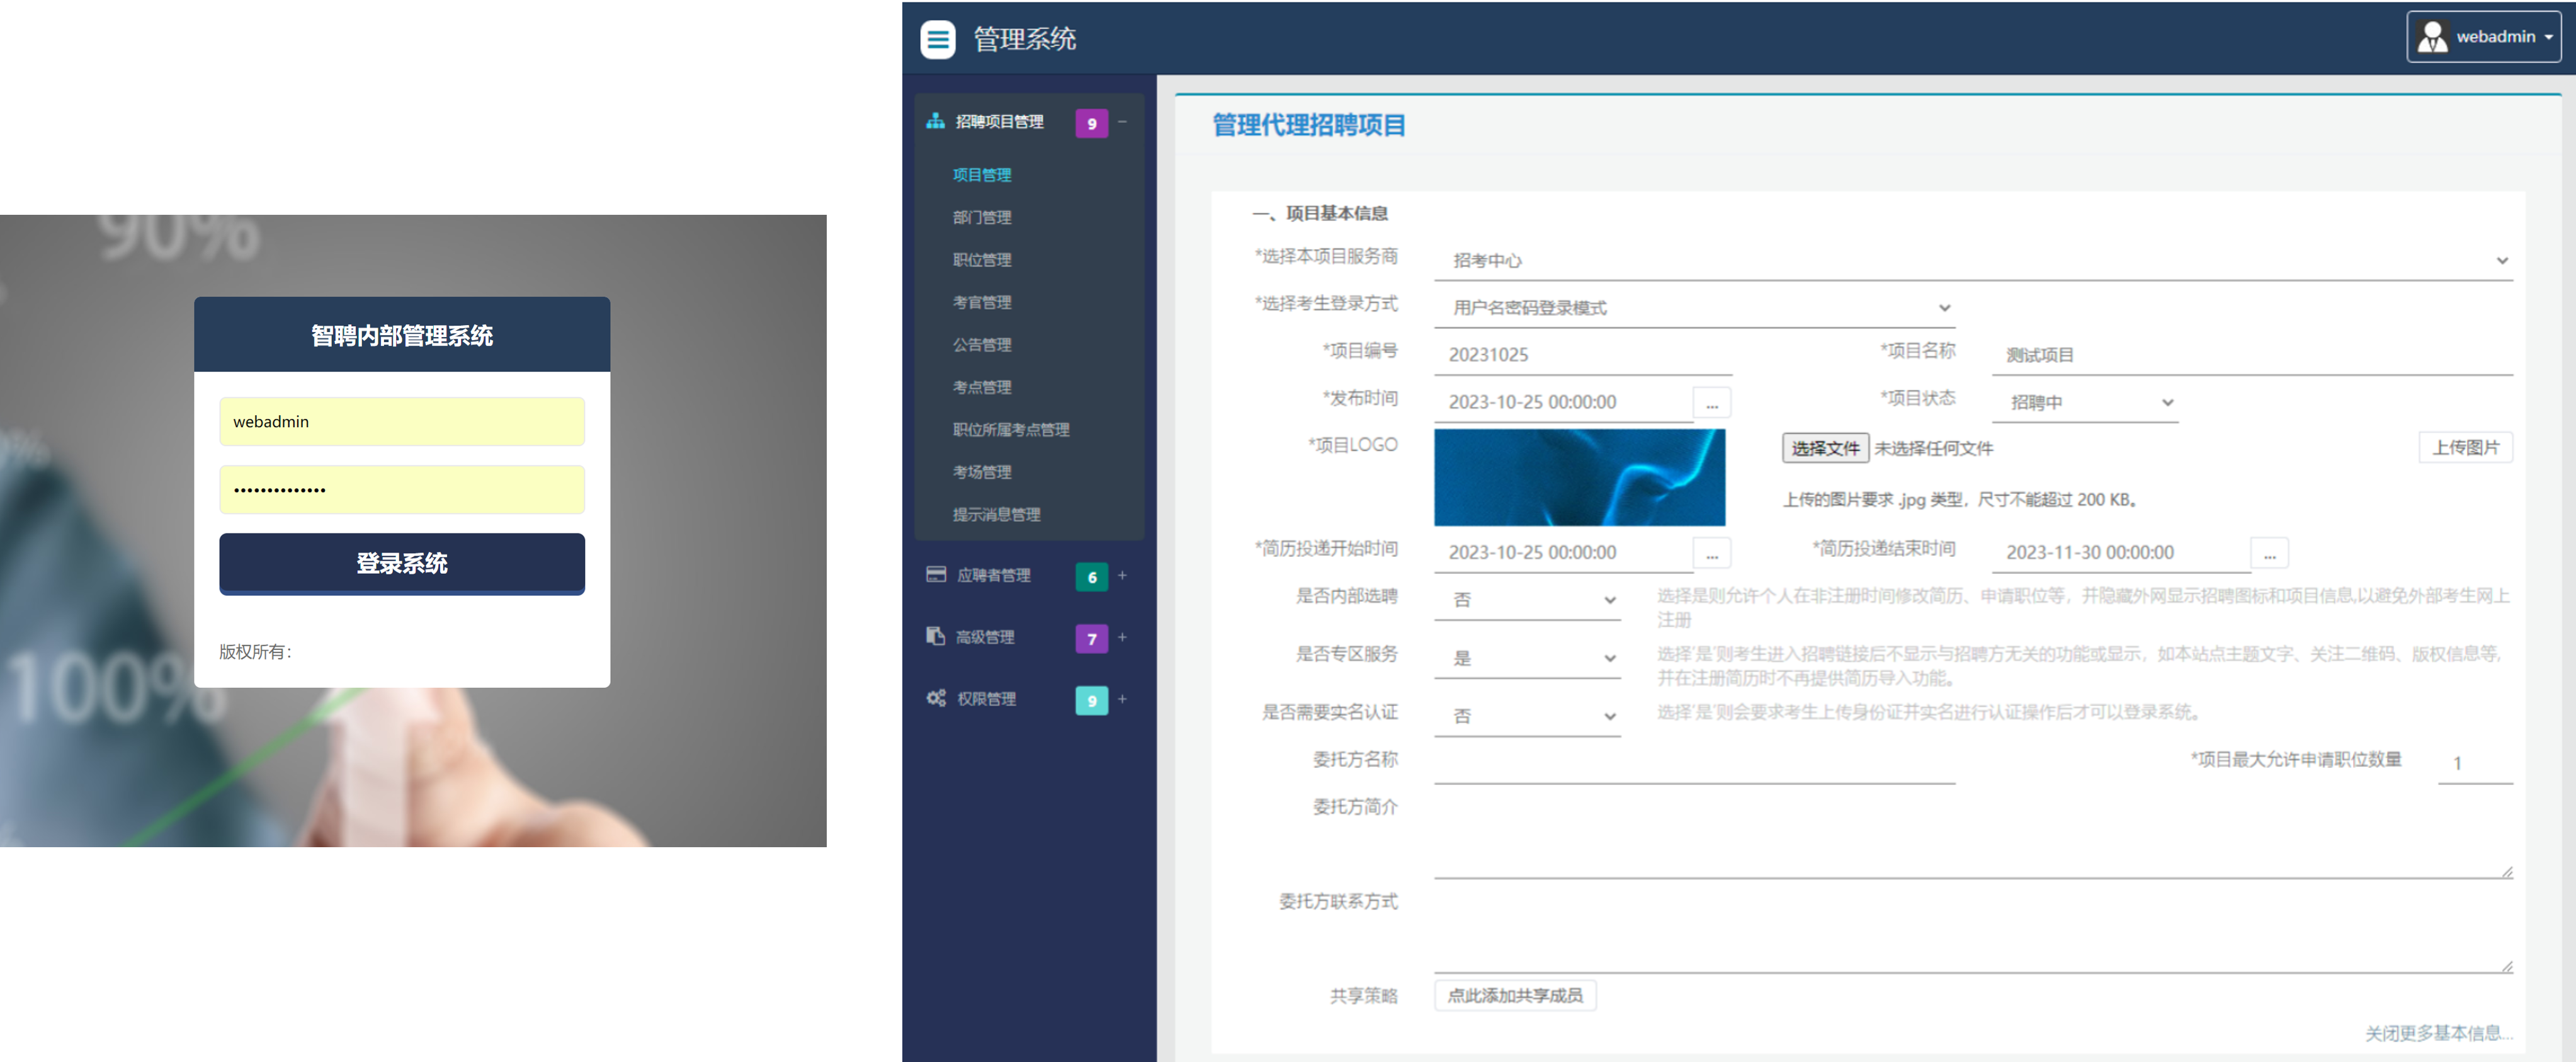Open the 发布时间 date picker button
This screenshot has width=2576, height=1062.
pos(1712,402)
